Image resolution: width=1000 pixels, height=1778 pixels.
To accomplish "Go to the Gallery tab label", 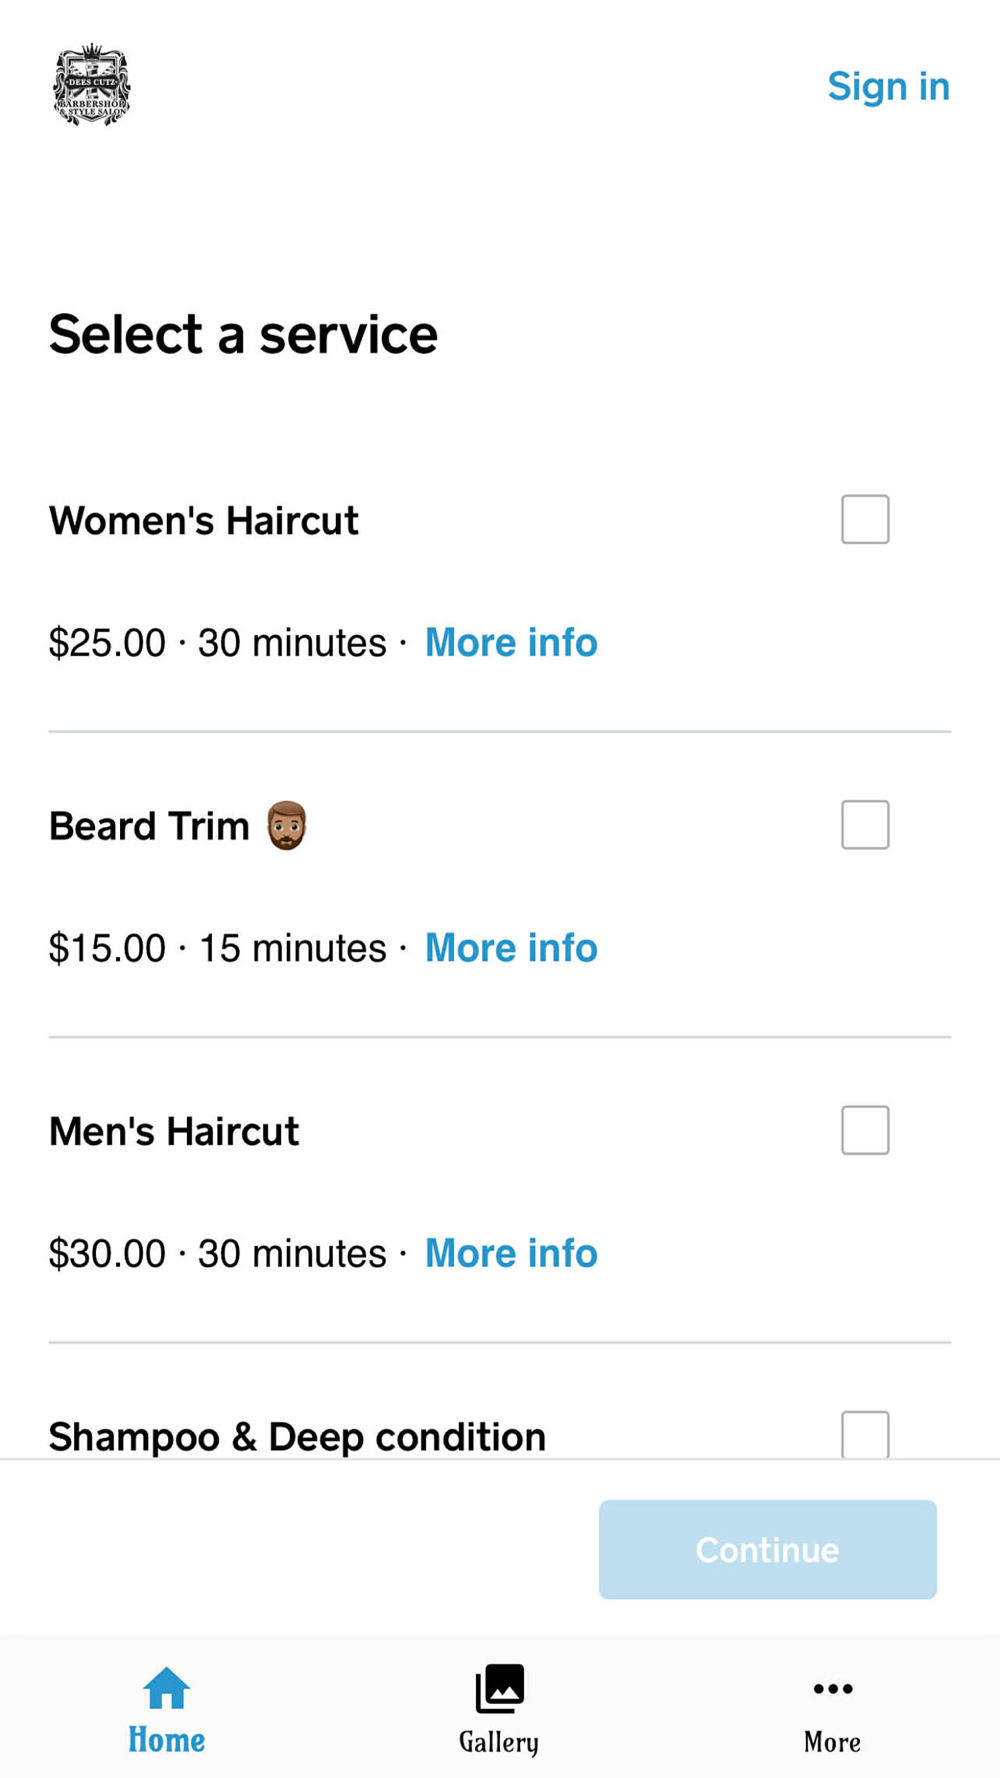I will tap(499, 1742).
